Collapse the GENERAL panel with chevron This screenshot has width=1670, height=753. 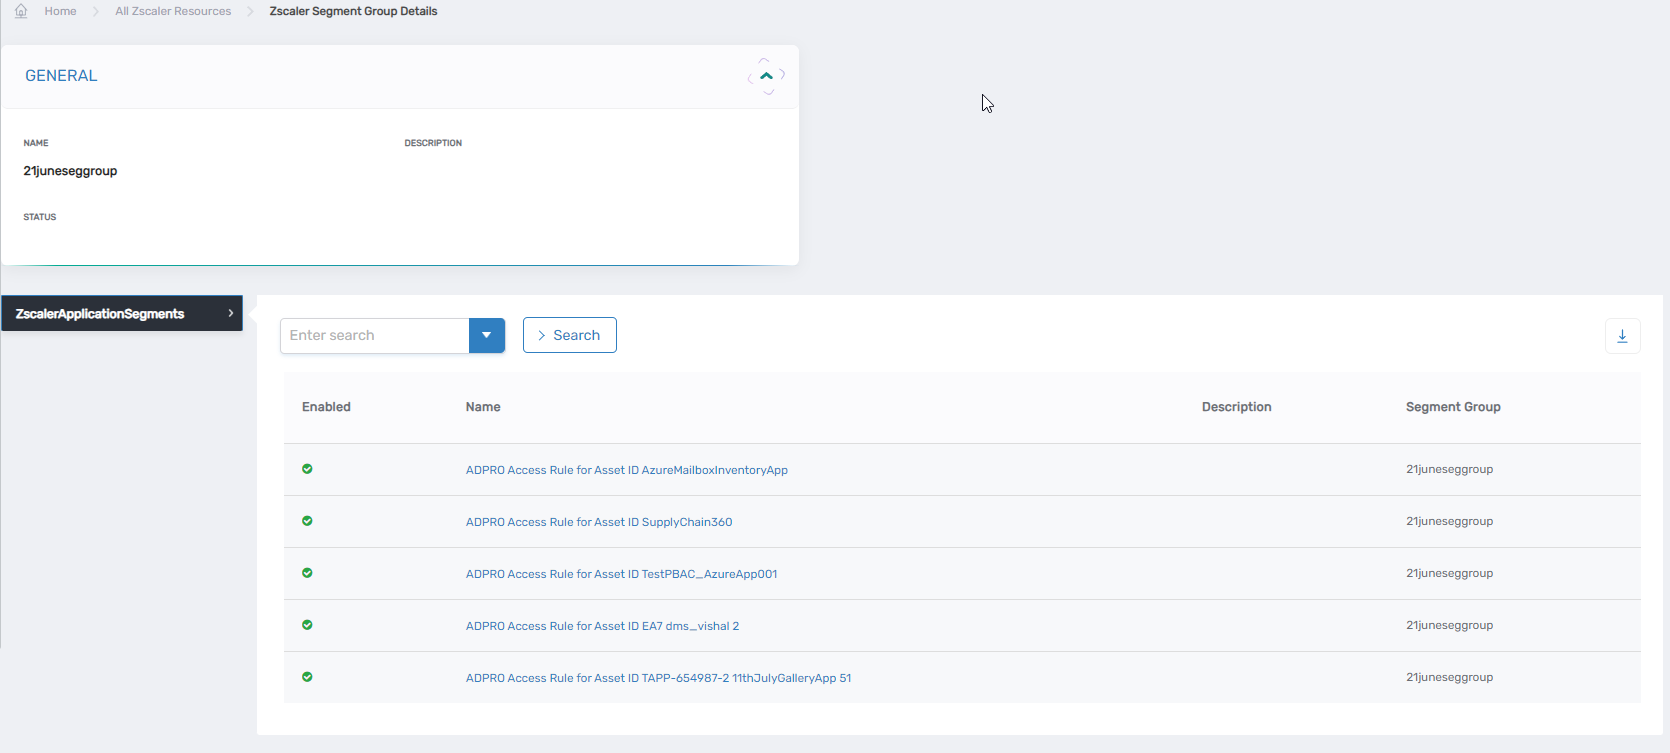(766, 76)
